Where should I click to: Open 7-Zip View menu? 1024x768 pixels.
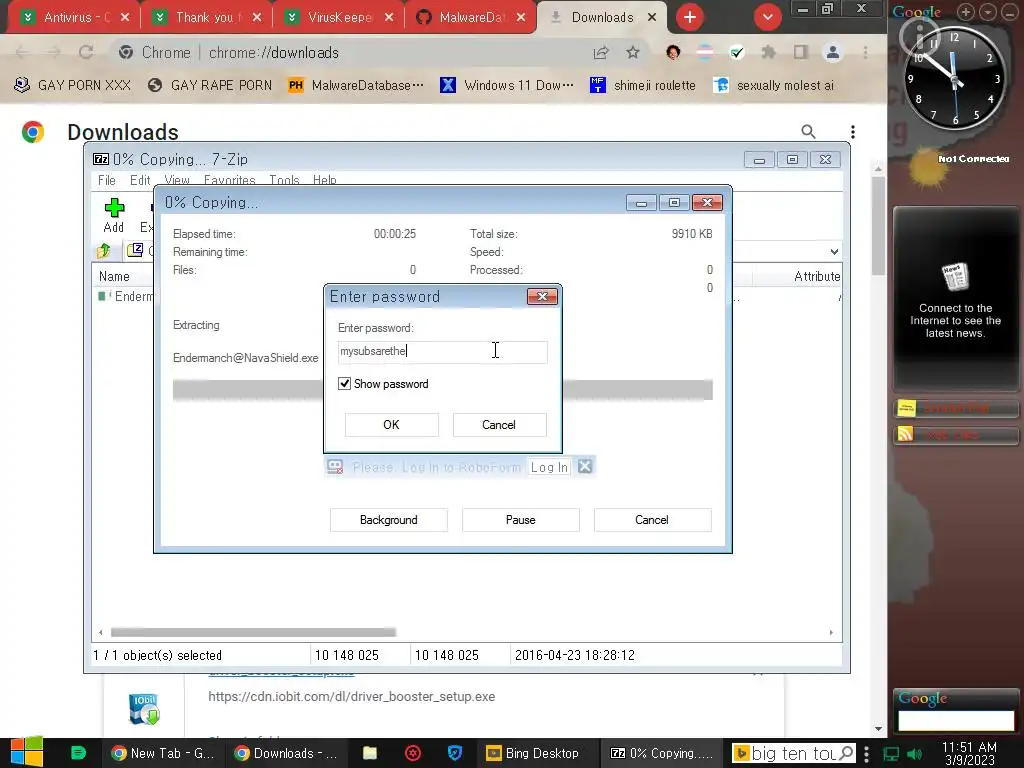click(x=177, y=180)
